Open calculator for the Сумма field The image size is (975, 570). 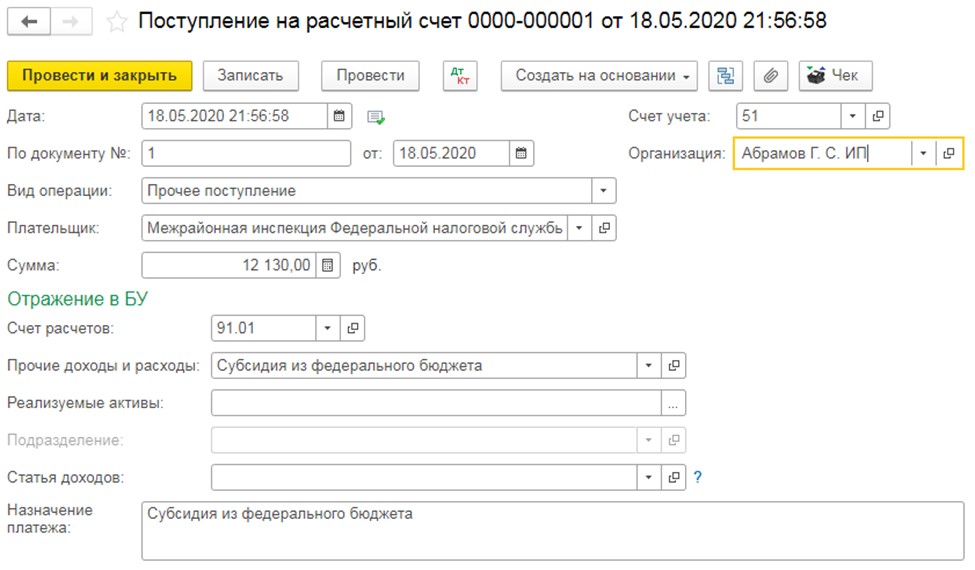[328, 265]
